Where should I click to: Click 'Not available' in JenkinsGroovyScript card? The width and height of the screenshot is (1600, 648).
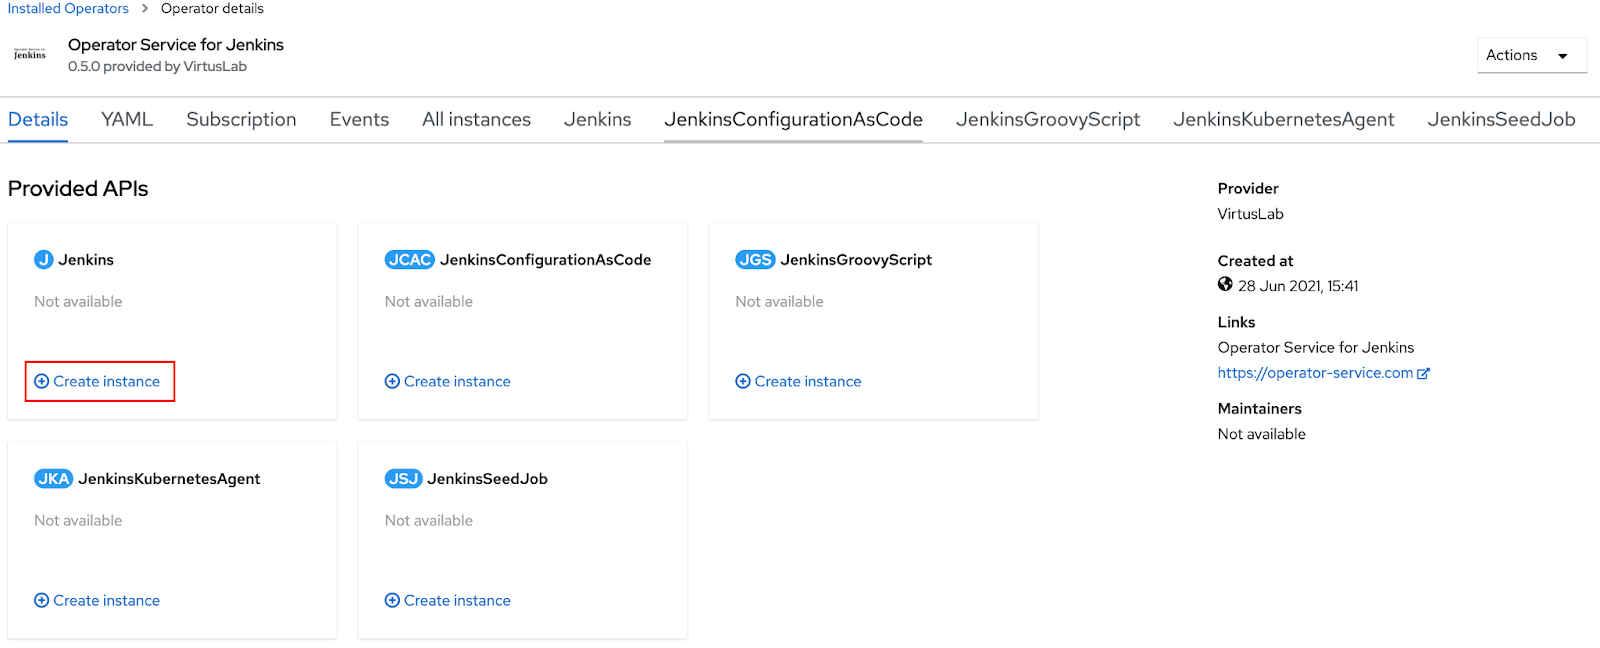pyautogui.click(x=779, y=301)
